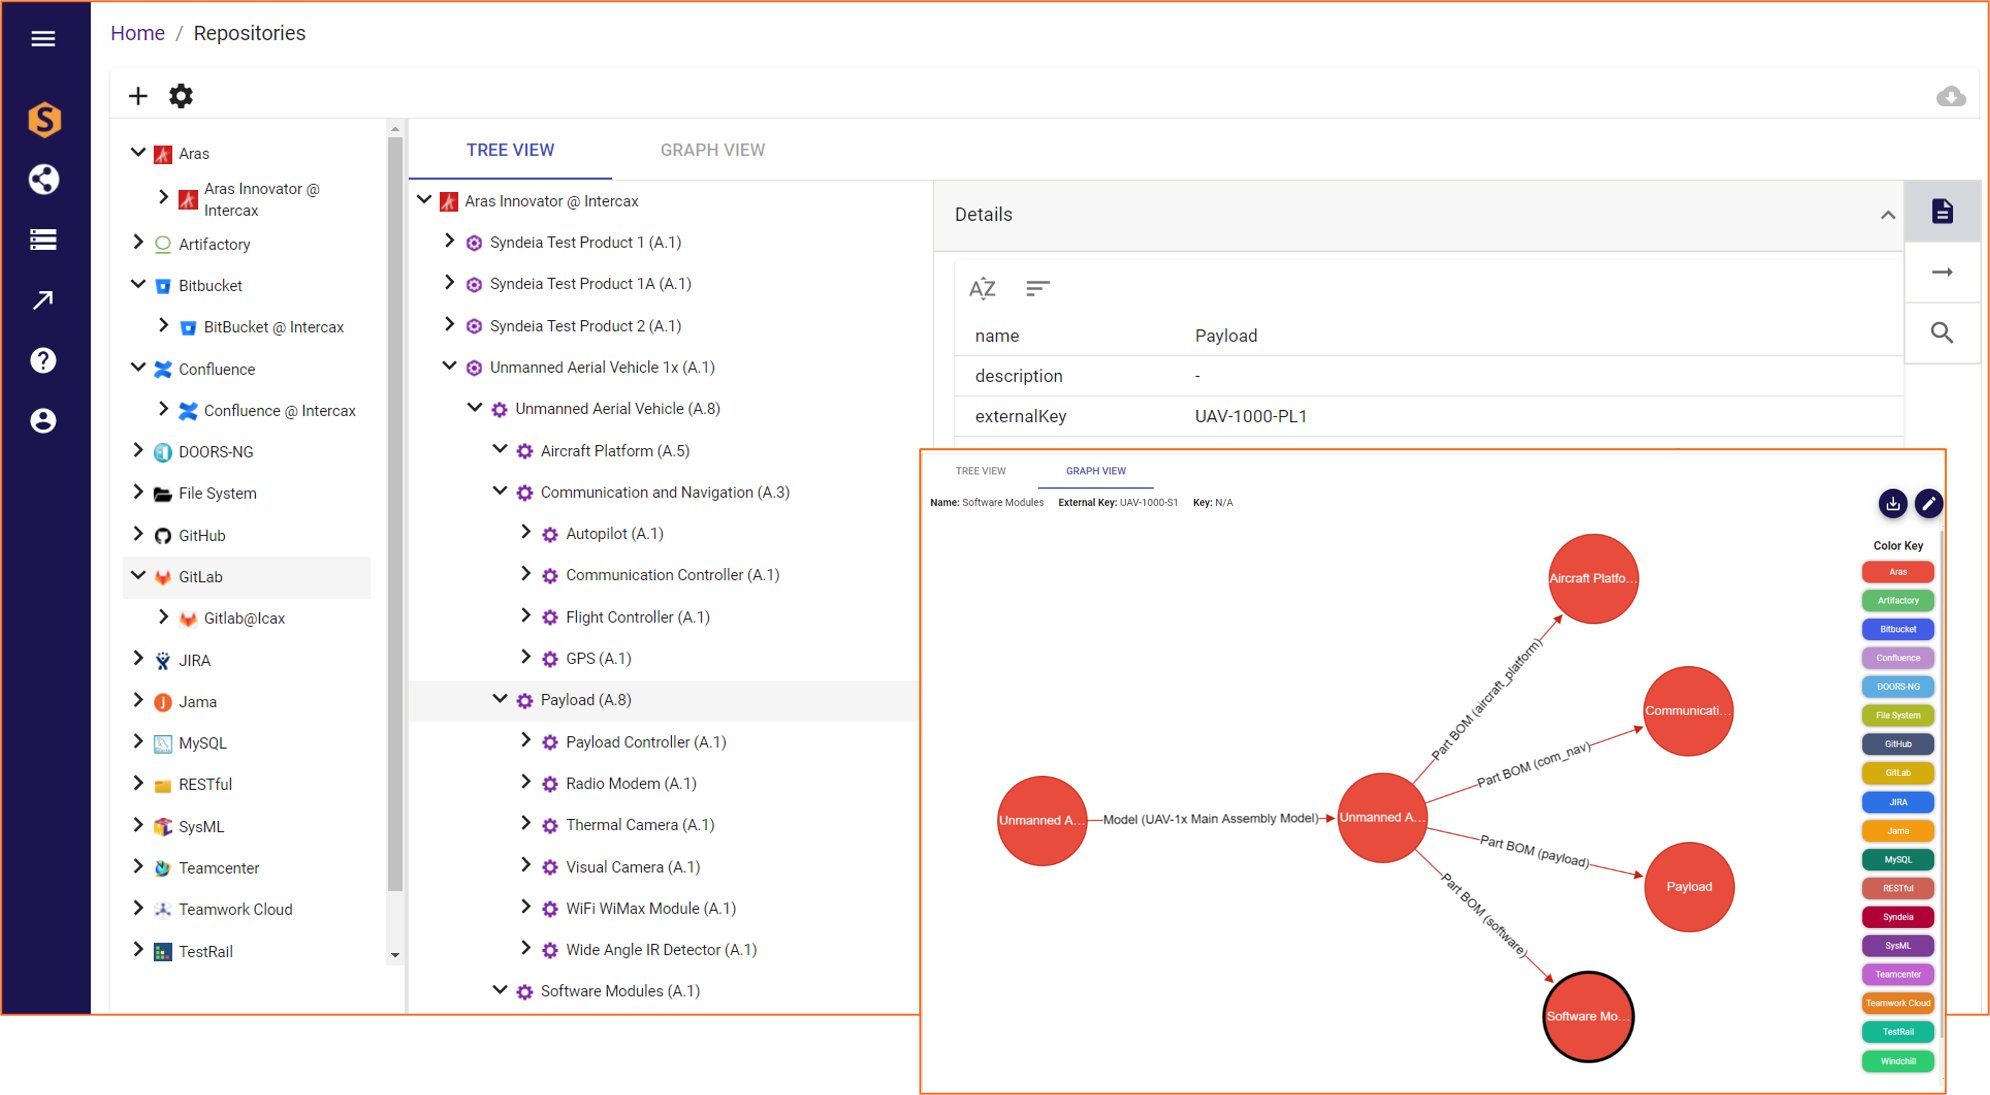Screen dimensions: 1990x1095
Task: Sort details alphabetically with AZ icon
Action: point(982,289)
